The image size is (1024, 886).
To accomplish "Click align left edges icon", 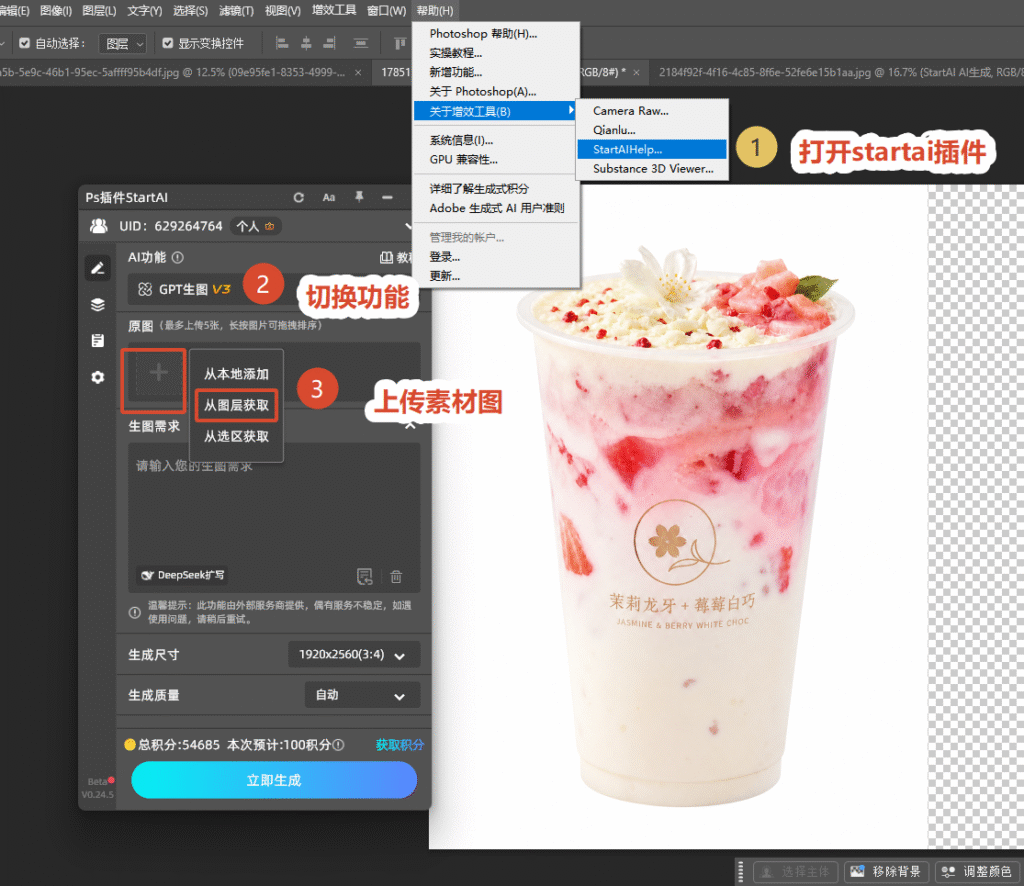I will pos(282,43).
